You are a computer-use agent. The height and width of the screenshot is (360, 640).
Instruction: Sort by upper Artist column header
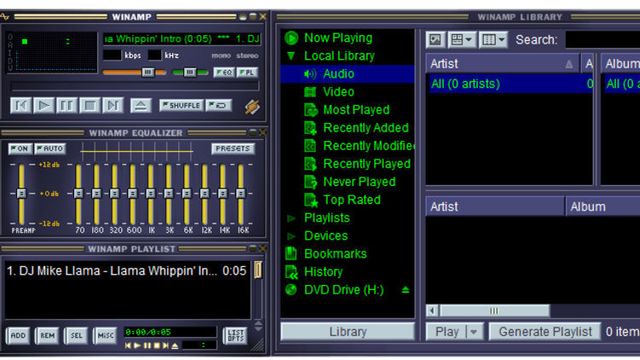[502, 64]
